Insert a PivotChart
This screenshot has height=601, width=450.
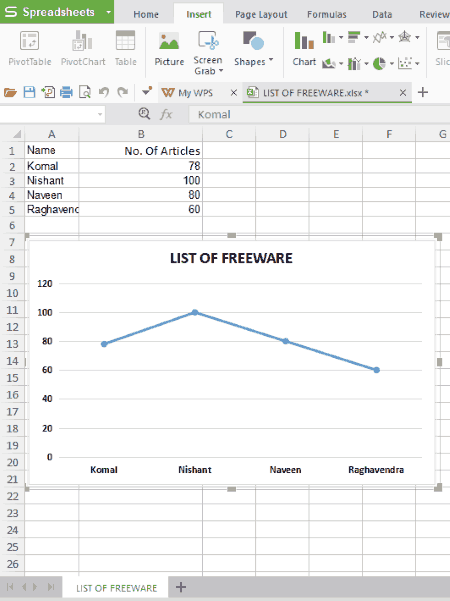coord(83,48)
